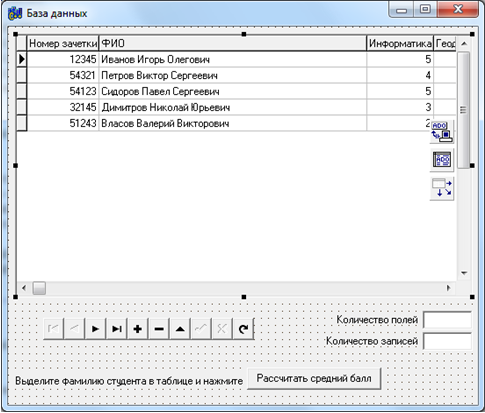Click the label Выделите фамилию студента в таблице
The width and height of the screenshot is (485, 413).
click(129, 381)
